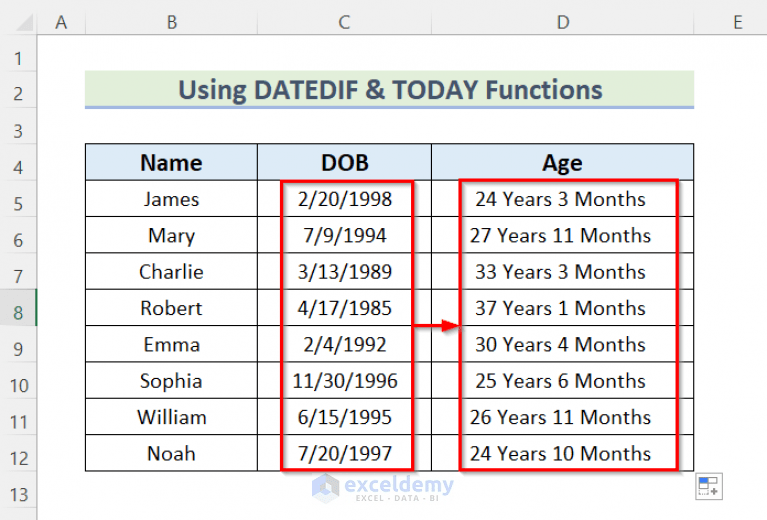Select the DOB cell '3/13/1989'
This screenshot has height=520, width=767.
pos(344,271)
